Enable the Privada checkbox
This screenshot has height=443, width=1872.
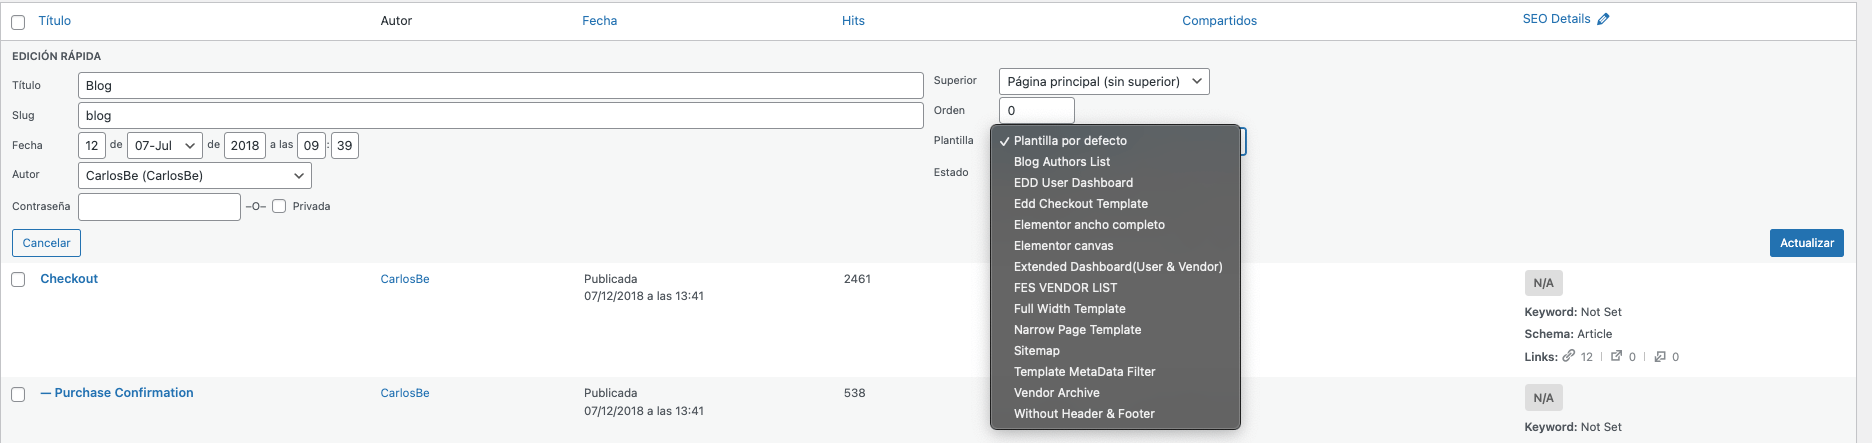[x=279, y=206]
